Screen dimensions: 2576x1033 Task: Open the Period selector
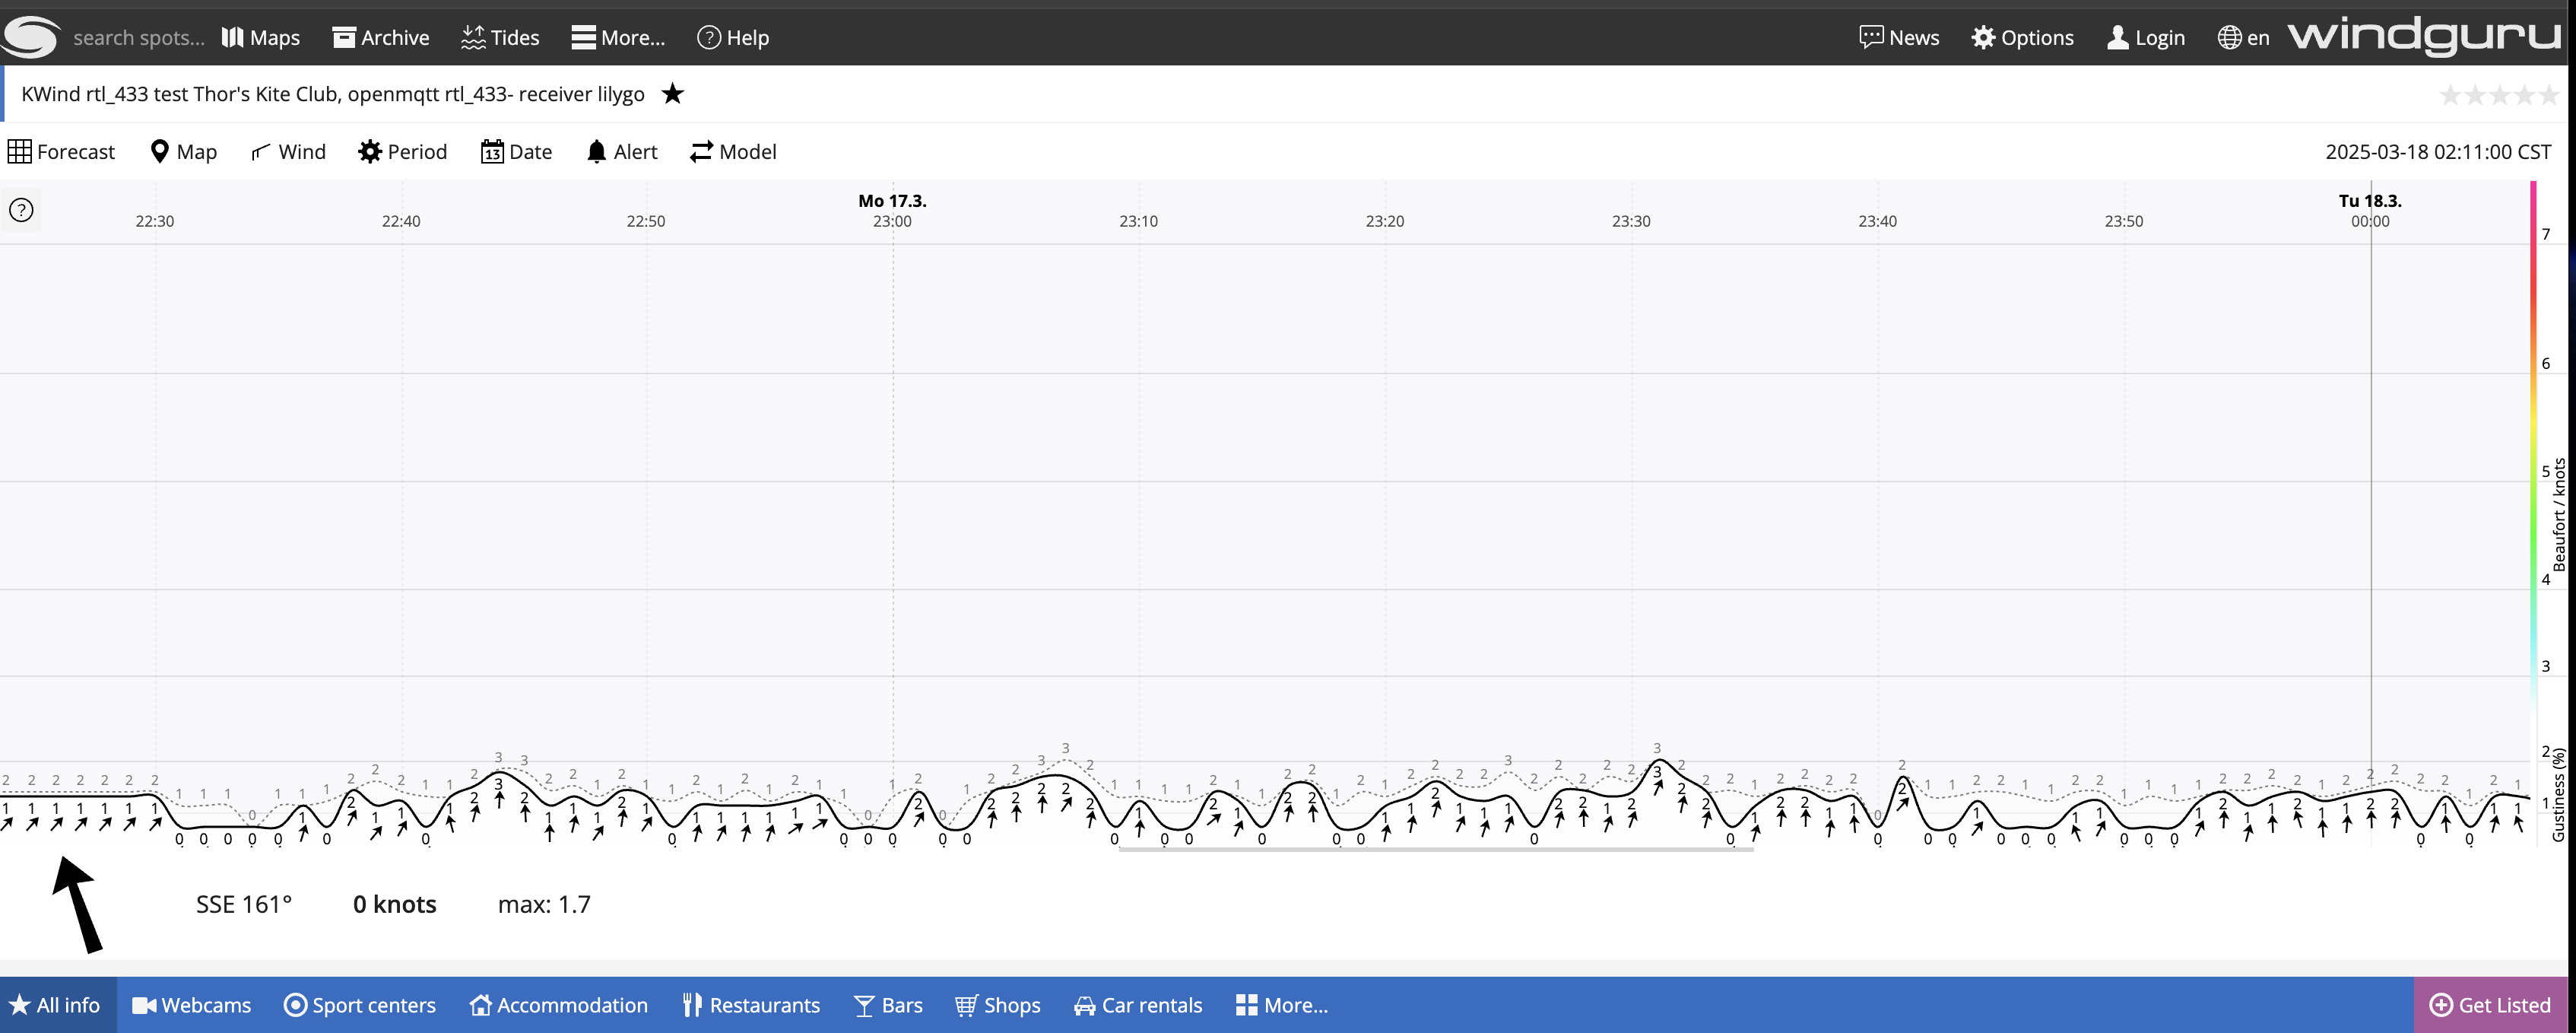point(403,152)
